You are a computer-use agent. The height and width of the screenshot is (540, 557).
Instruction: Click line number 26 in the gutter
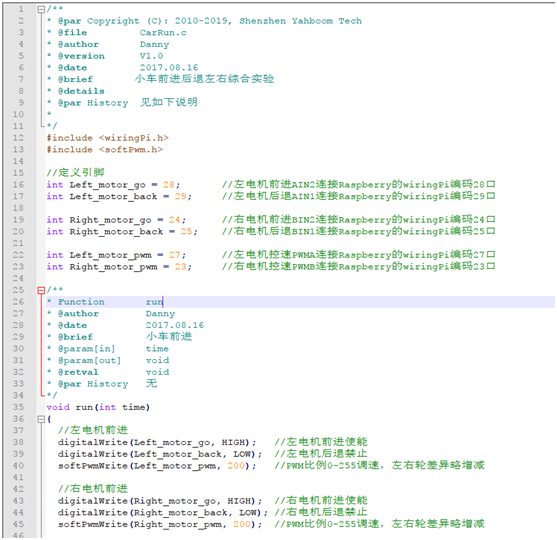tap(18, 302)
